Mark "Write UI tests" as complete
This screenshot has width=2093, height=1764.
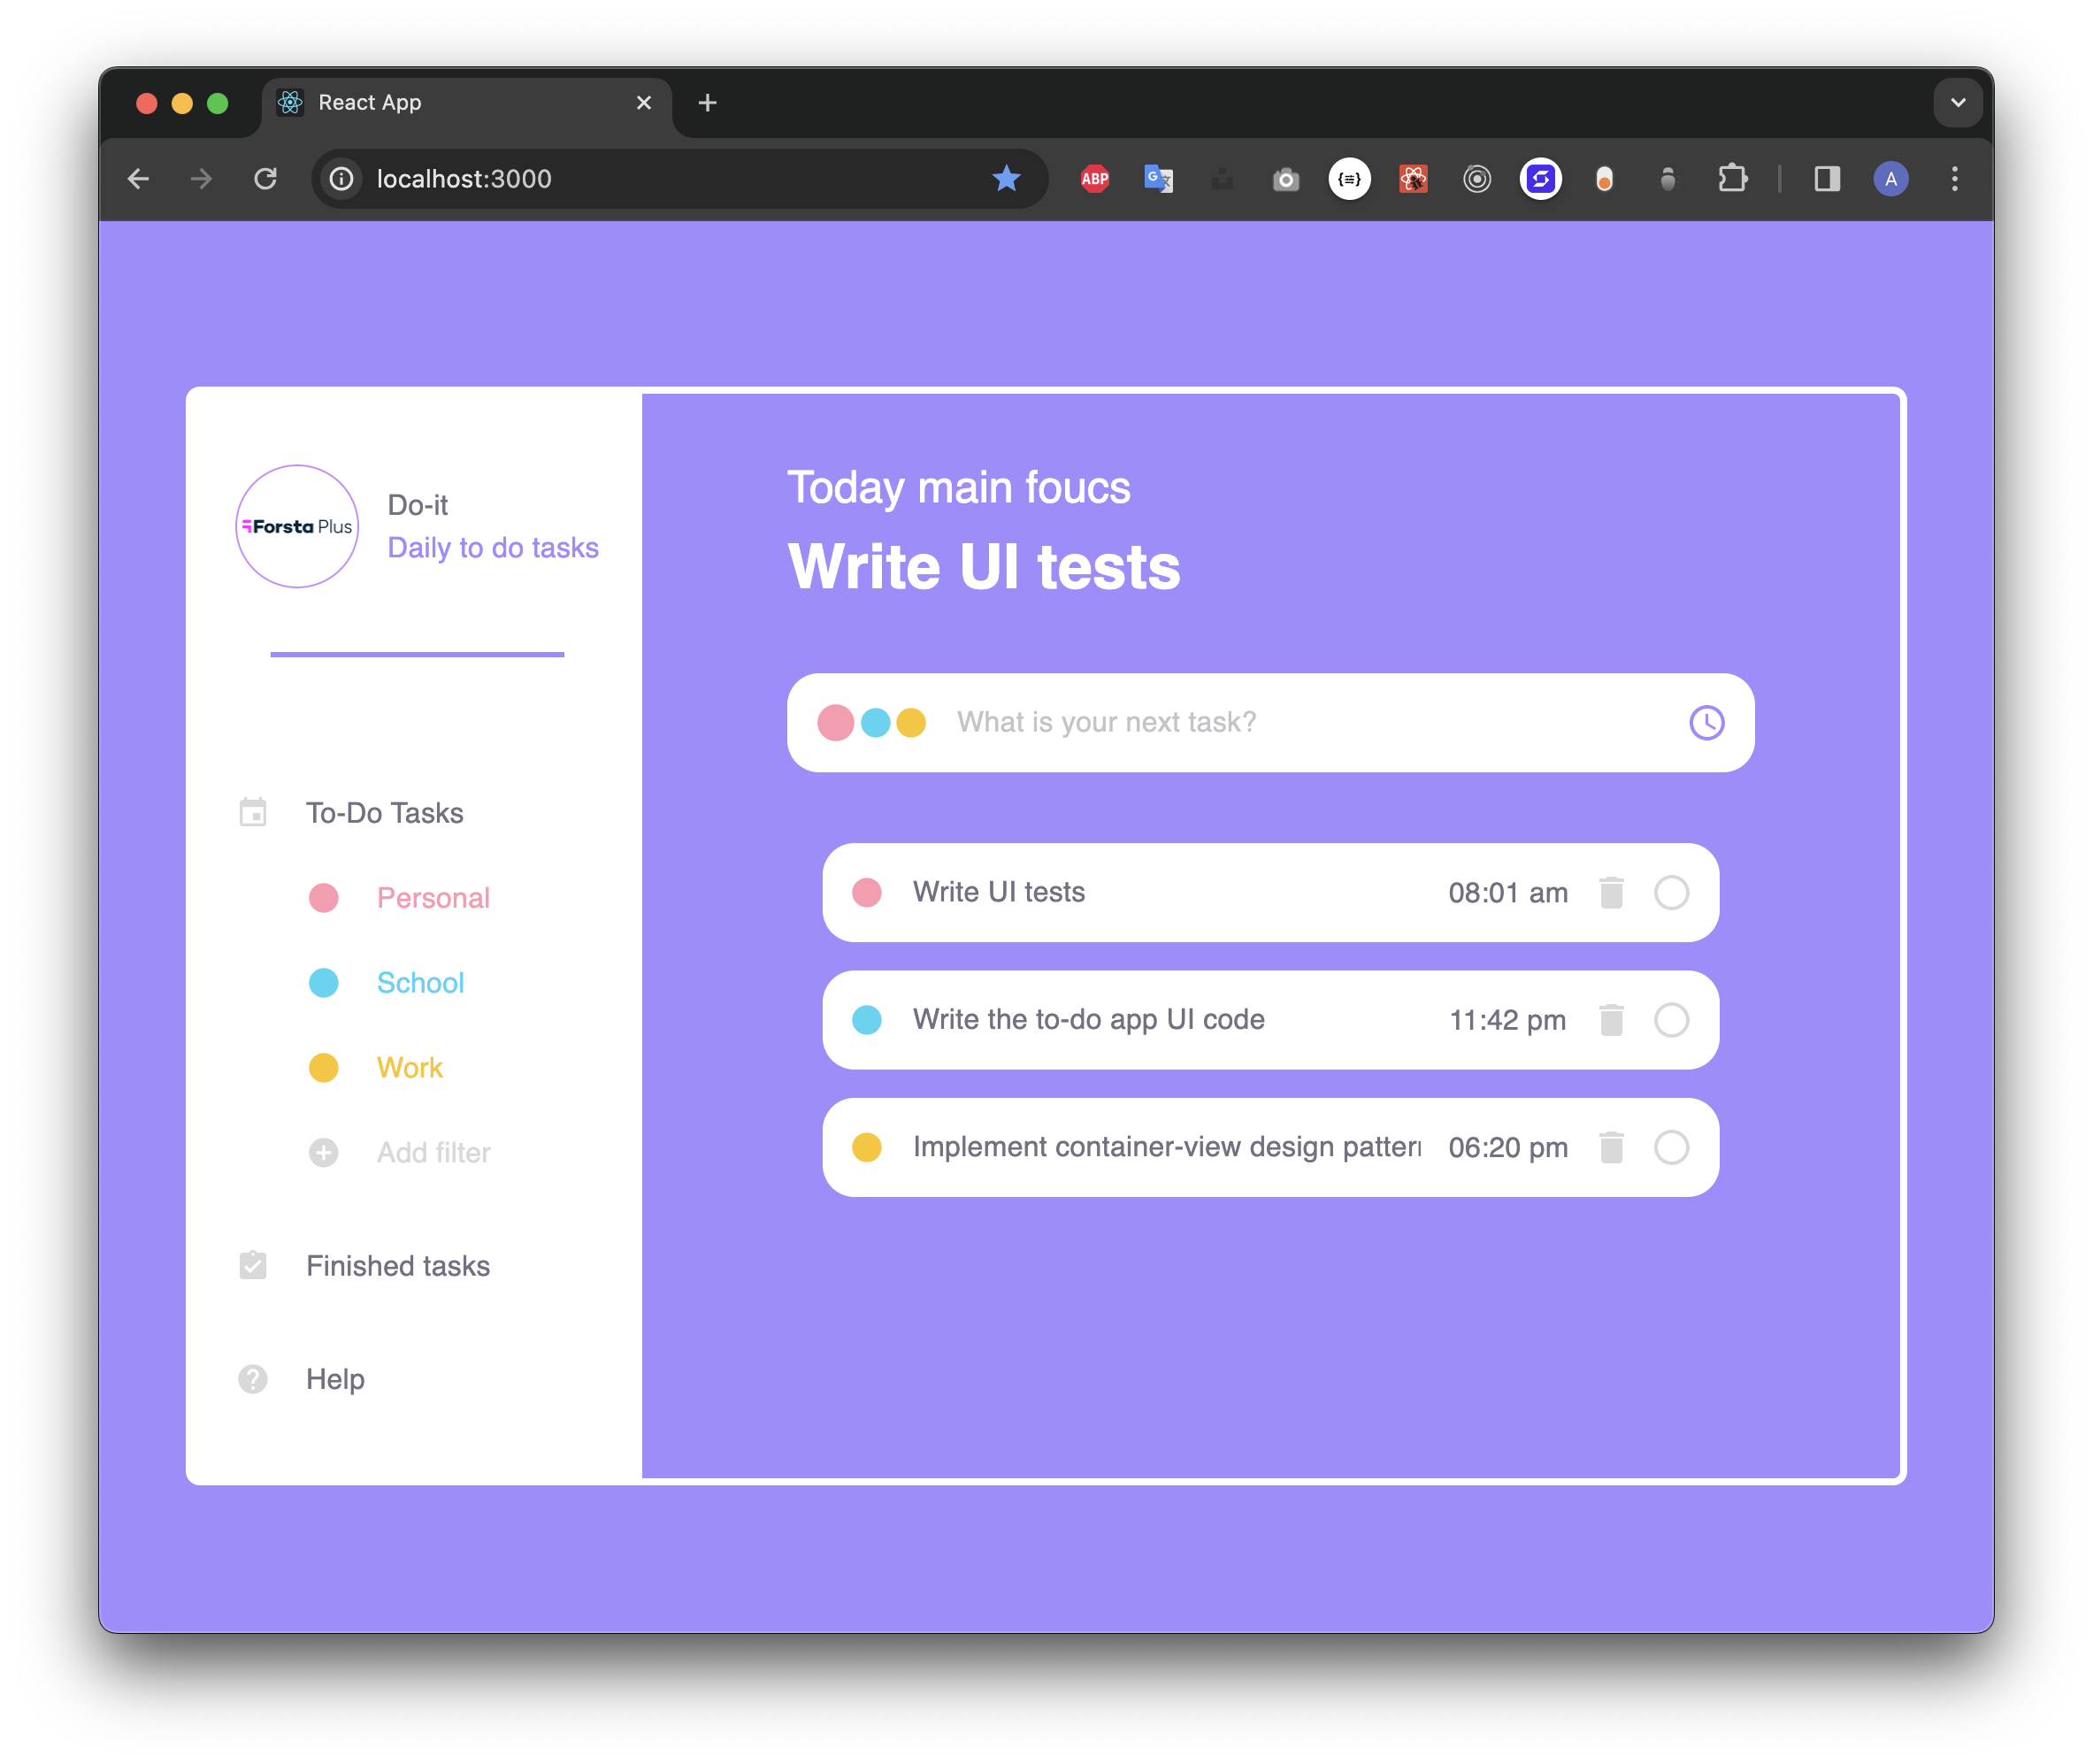pos(1671,892)
